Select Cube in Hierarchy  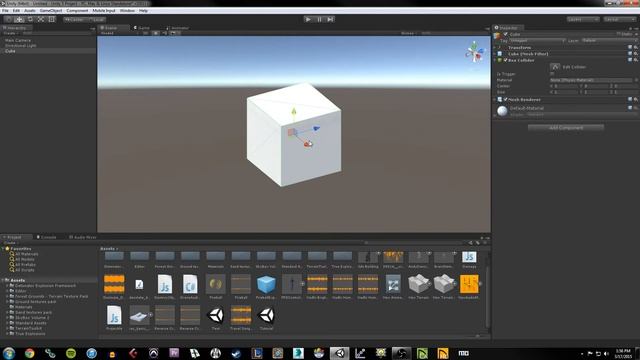(10, 51)
